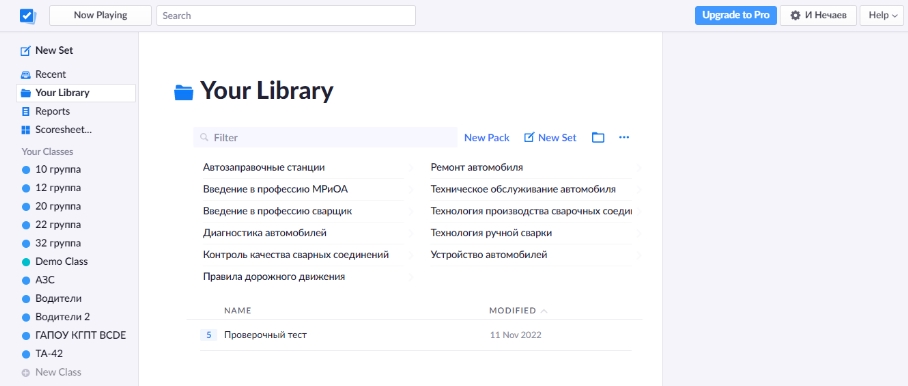908x386 pixels.
Task: Click Upgrade to Pro button
Action: (735, 16)
